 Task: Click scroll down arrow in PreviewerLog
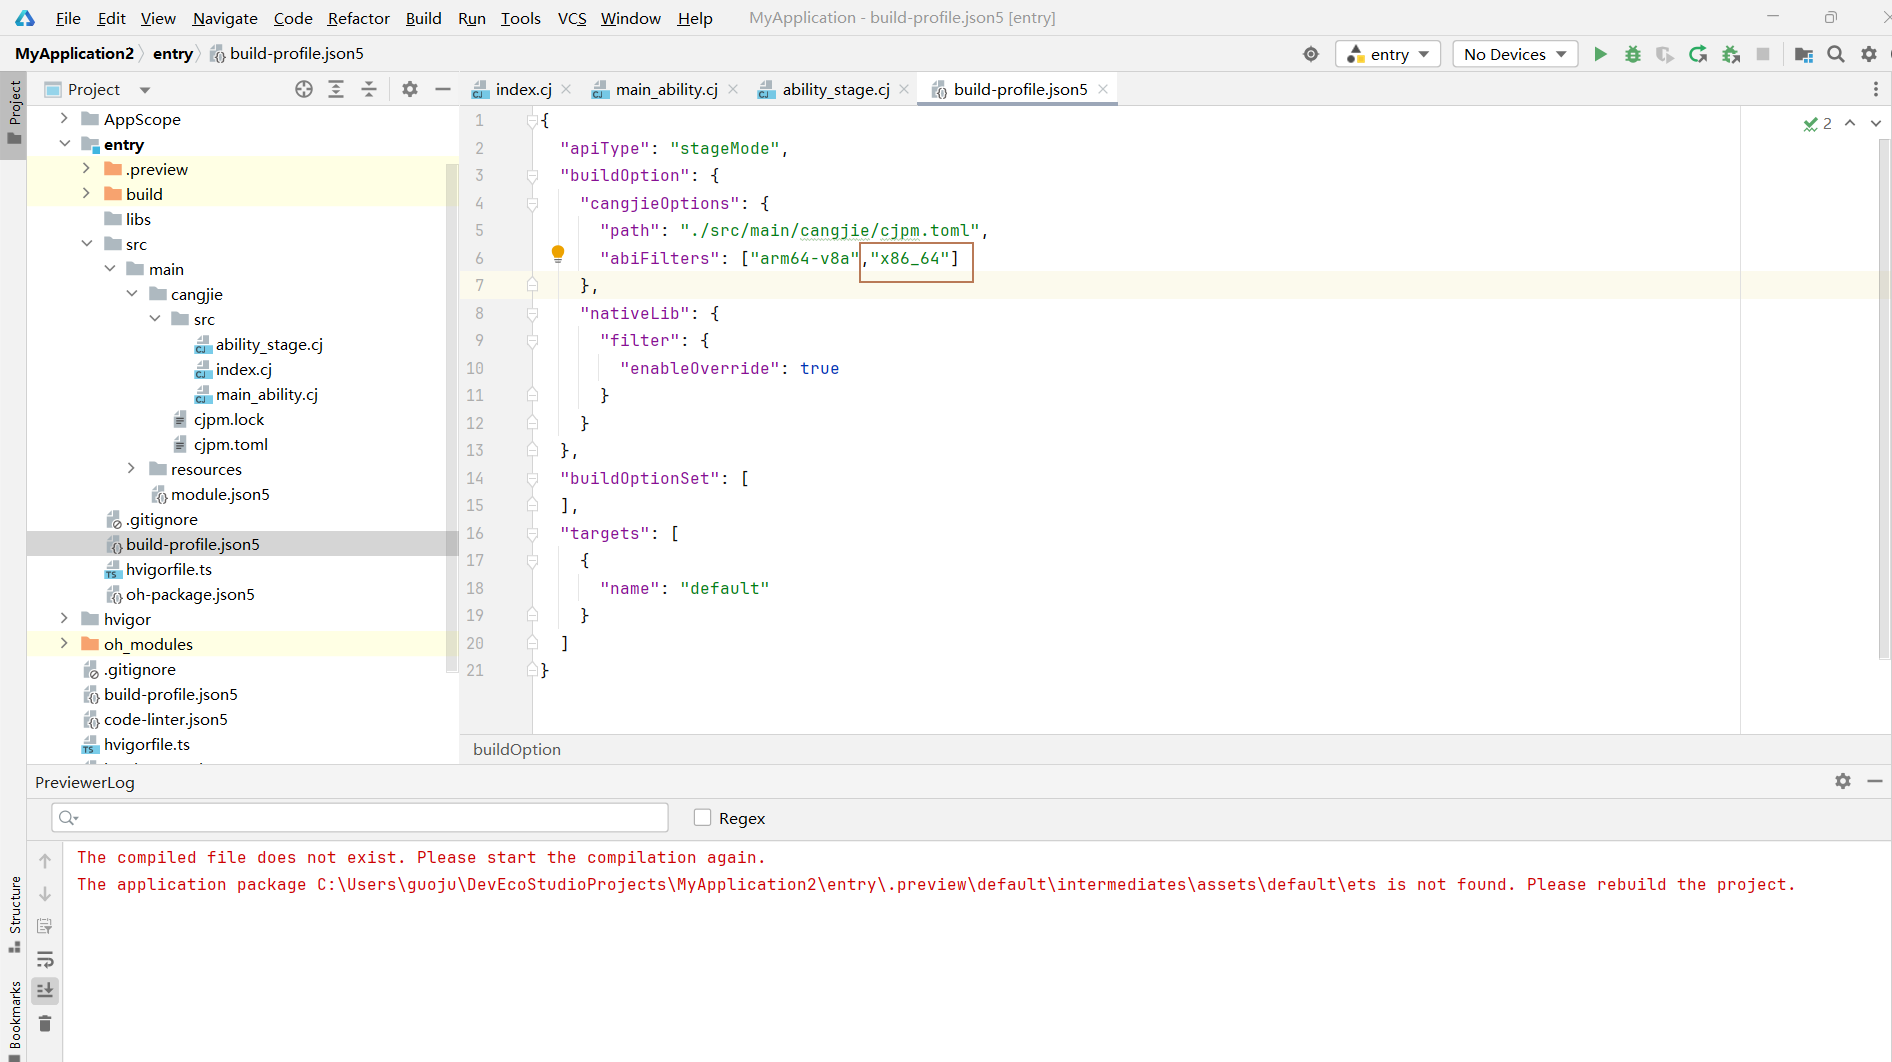point(45,893)
